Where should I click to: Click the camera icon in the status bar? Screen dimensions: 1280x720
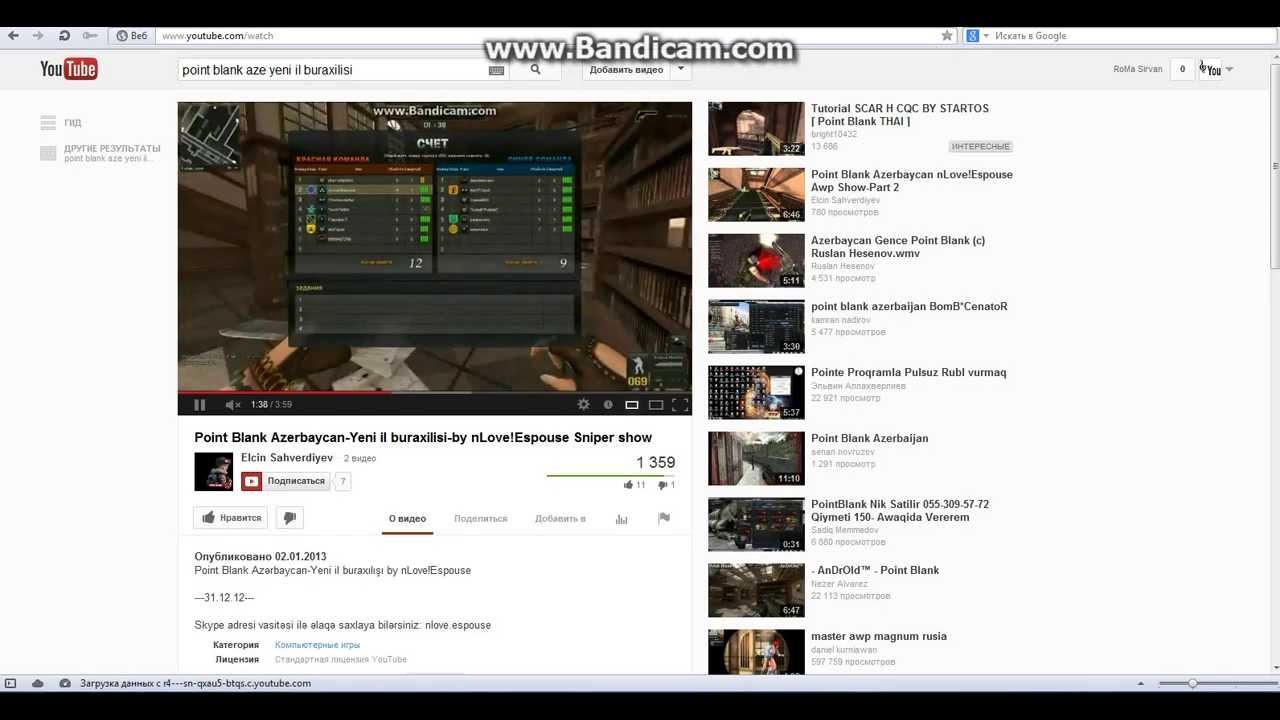(65, 684)
